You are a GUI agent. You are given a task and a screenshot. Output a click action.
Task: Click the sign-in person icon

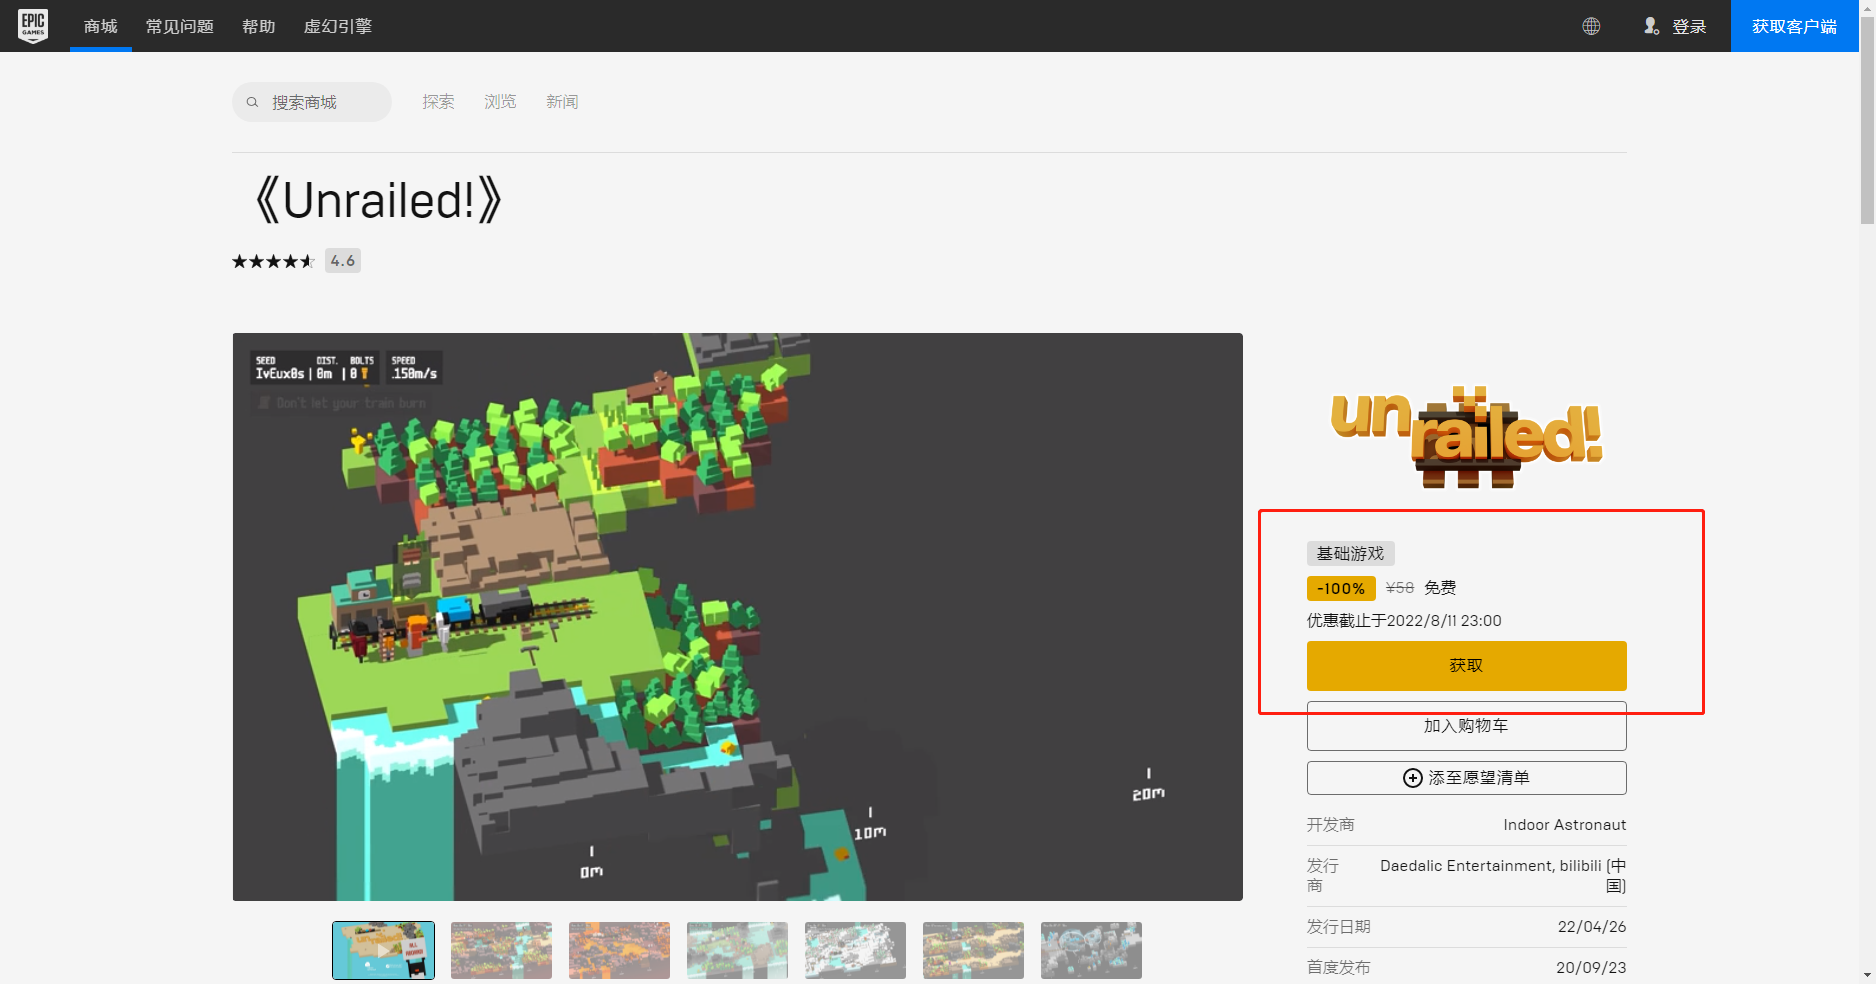pos(1651,26)
